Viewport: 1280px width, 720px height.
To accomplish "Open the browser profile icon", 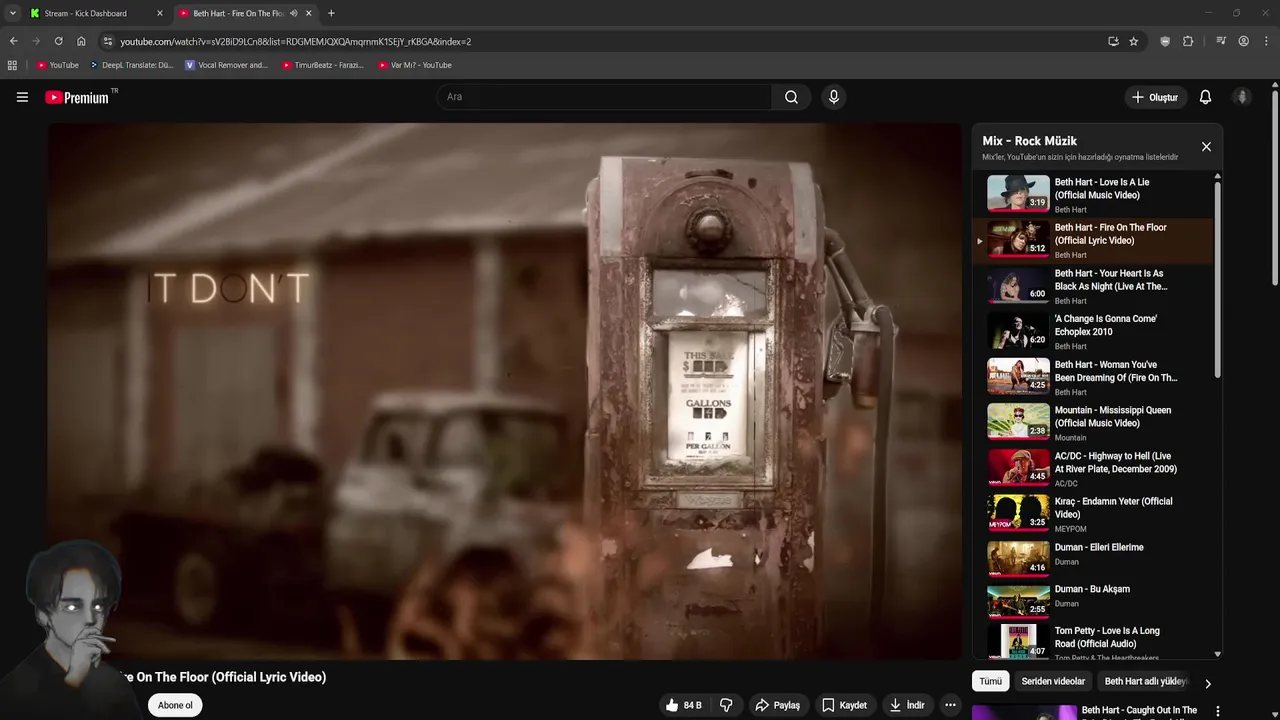I will pyautogui.click(x=1243, y=41).
